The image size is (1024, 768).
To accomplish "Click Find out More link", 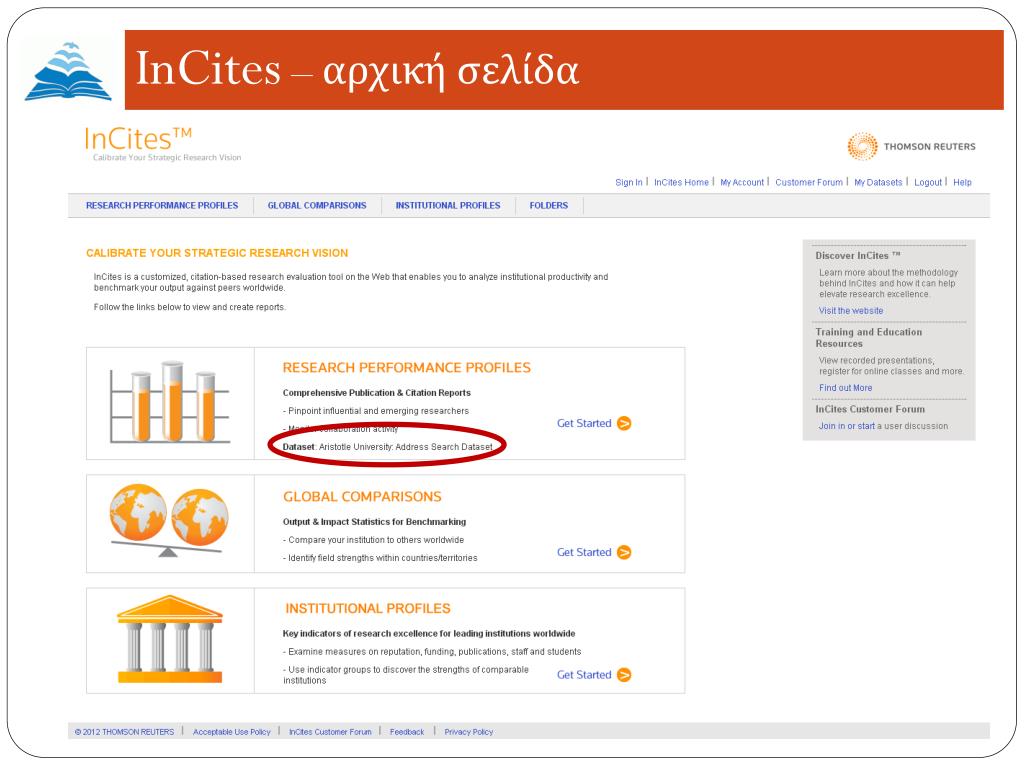I will [846, 388].
